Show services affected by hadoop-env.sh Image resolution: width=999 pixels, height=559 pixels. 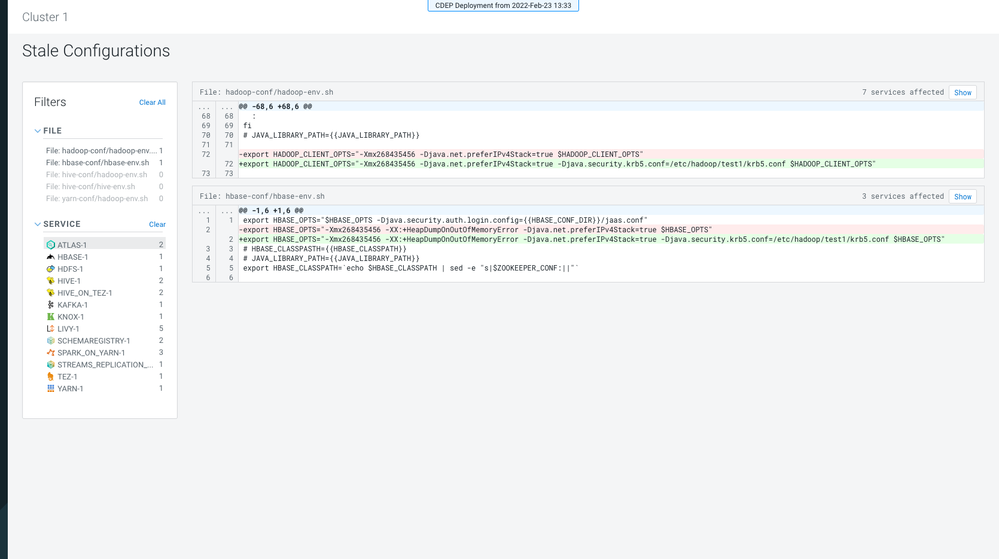coord(963,92)
